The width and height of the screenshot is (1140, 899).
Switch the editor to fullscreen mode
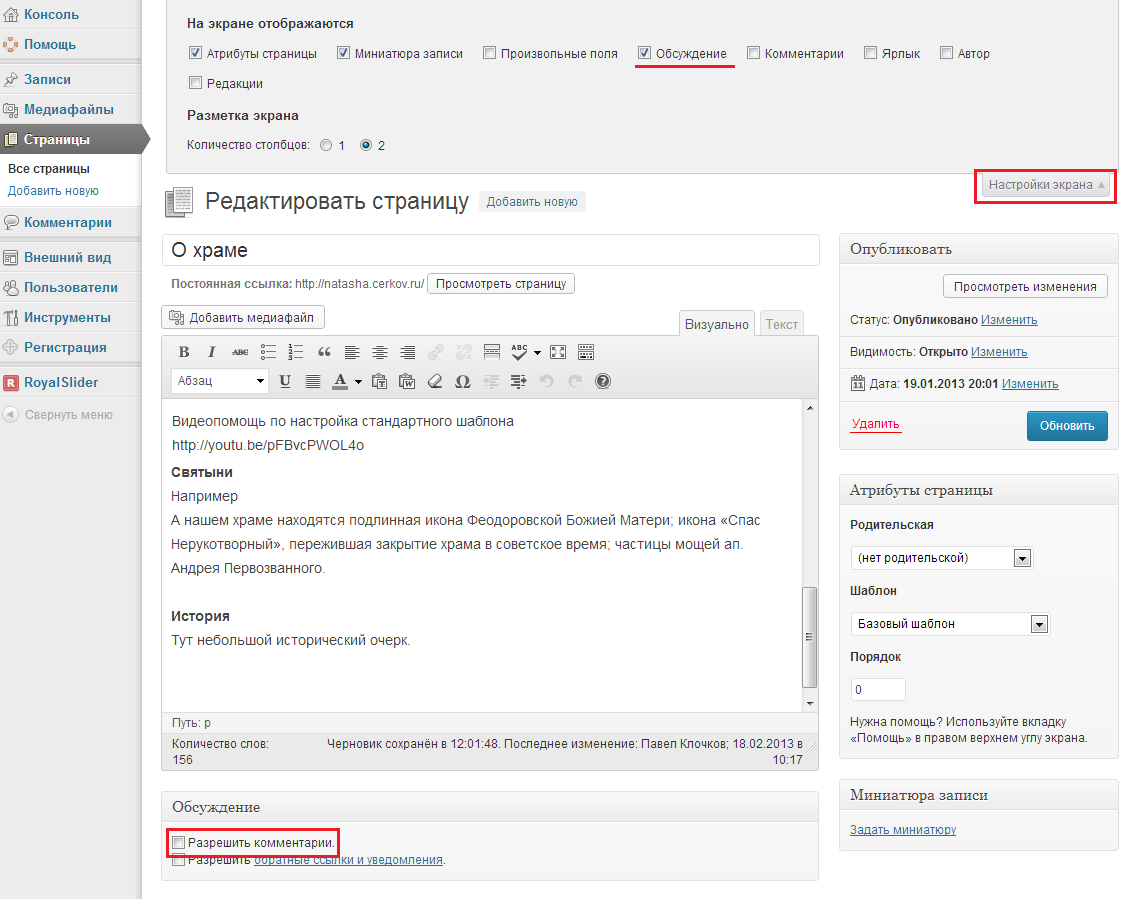(558, 352)
